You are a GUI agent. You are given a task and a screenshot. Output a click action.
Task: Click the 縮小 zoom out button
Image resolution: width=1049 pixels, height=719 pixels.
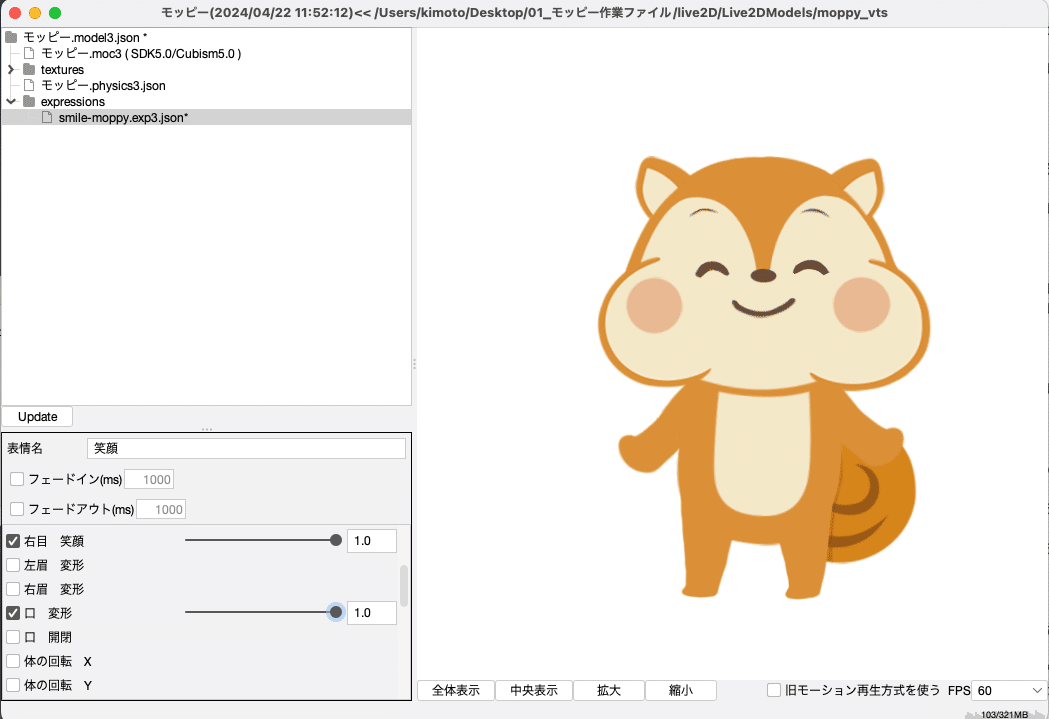tap(681, 690)
